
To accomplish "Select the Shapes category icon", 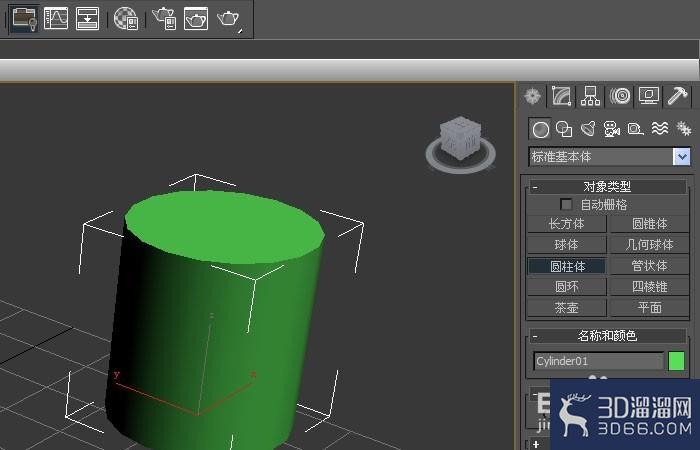I will [564, 129].
